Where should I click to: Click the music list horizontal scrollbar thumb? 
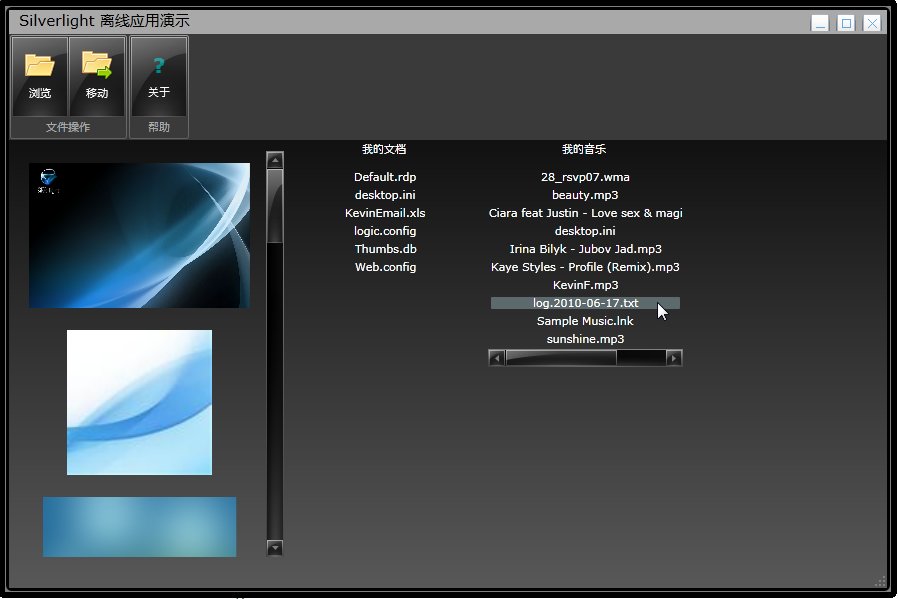coord(561,358)
